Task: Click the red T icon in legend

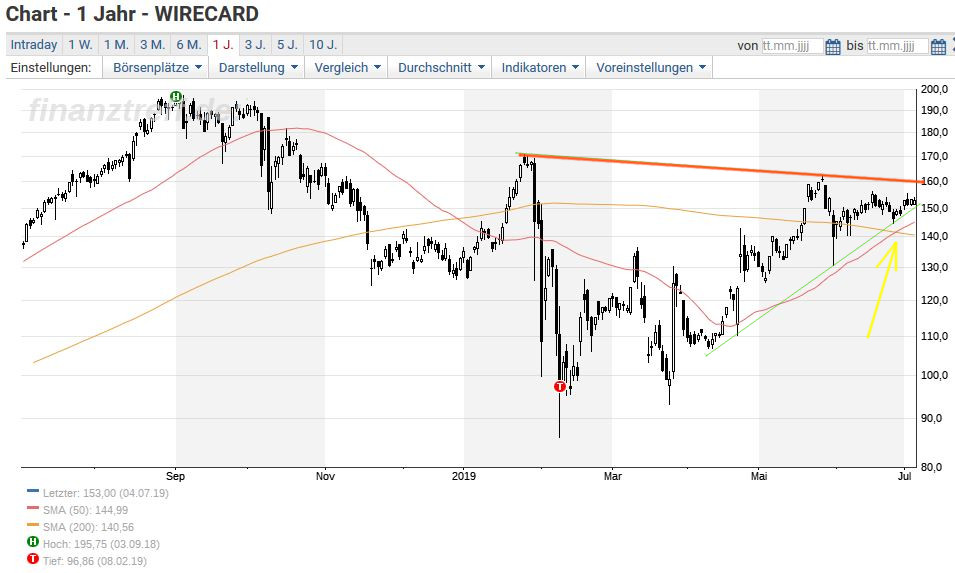Action: (x=33, y=559)
